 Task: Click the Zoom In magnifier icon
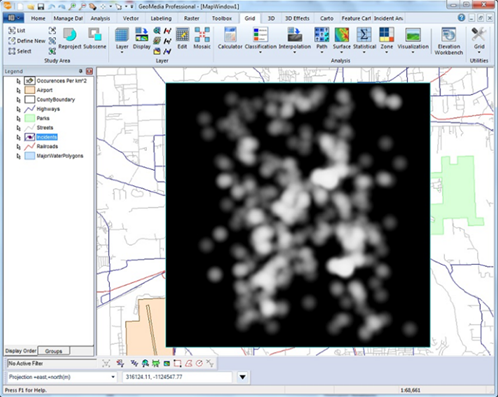[x=72, y=6]
